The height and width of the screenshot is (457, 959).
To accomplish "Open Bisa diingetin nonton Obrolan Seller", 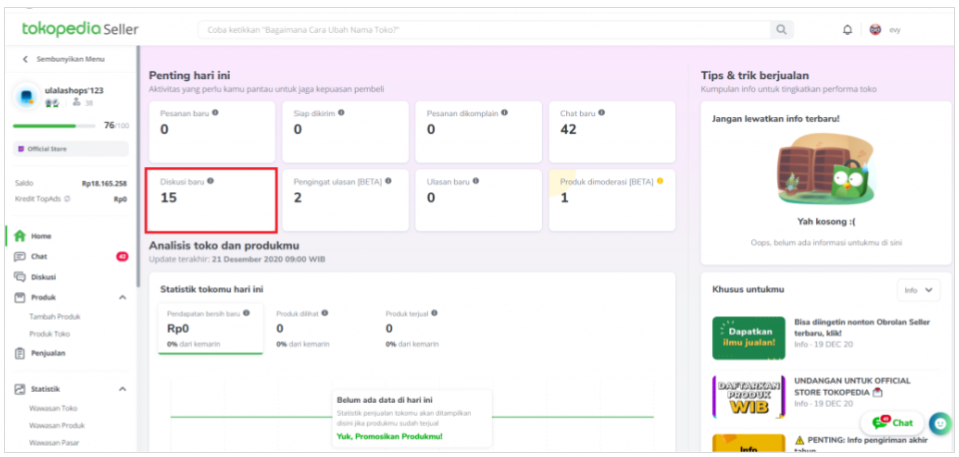I will (x=861, y=327).
